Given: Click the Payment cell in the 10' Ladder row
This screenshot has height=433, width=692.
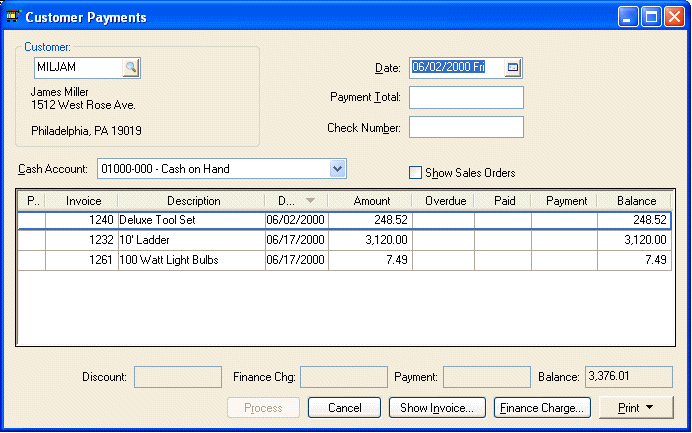Looking at the screenshot, I should click(564, 240).
